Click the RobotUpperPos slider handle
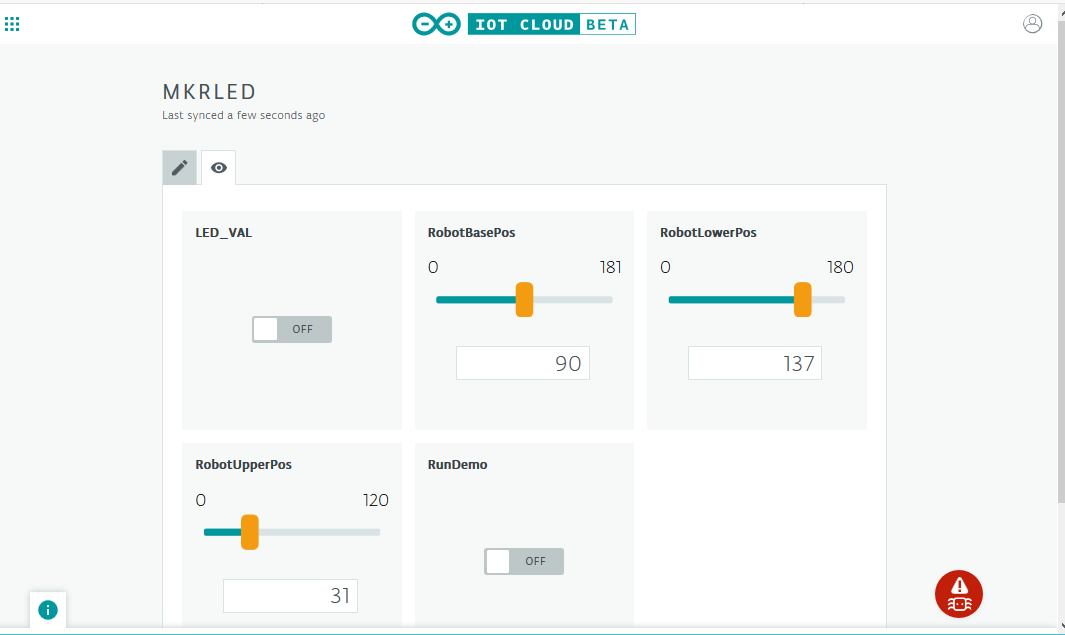The height and width of the screenshot is (635, 1065). pos(250,532)
